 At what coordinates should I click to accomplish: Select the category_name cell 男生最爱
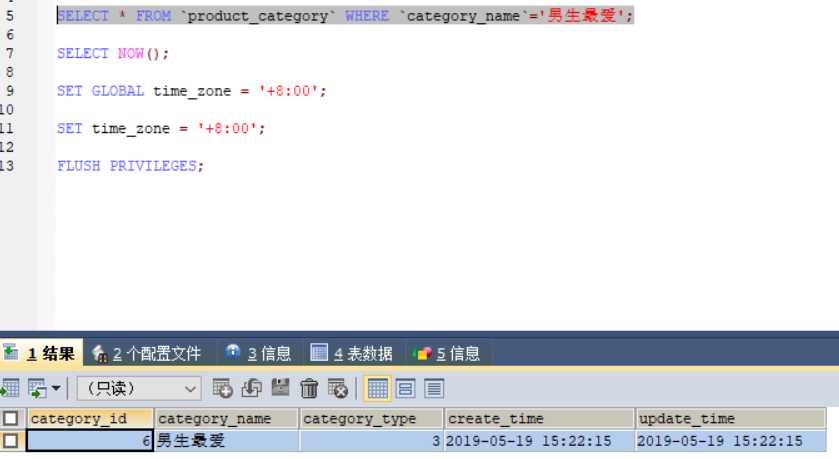click(x=226, y=441)
